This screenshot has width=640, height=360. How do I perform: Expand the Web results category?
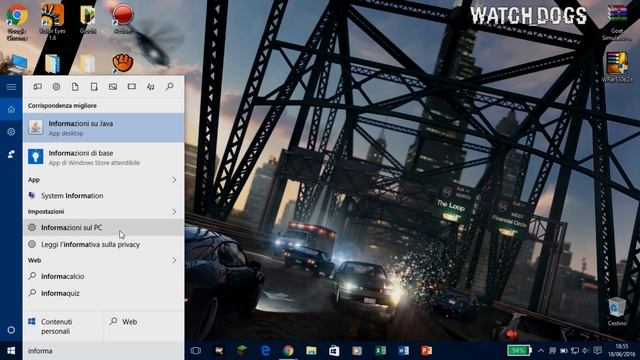[174, 260]
